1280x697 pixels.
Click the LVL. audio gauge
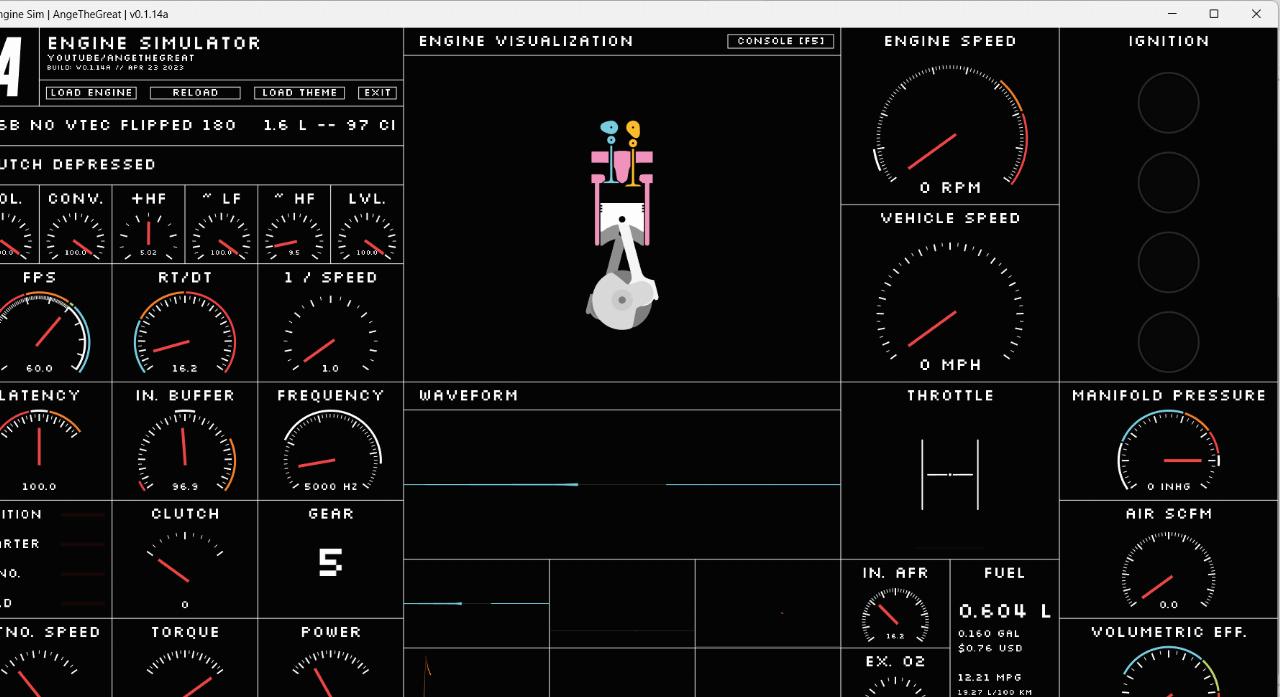pyautogui.click(x=367, y=235)
